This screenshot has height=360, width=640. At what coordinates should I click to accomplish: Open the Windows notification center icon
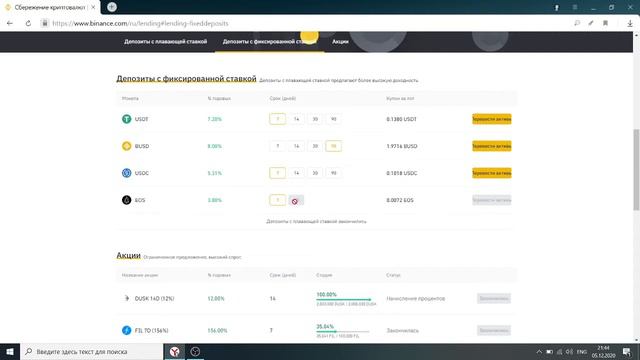pos(627,352)
